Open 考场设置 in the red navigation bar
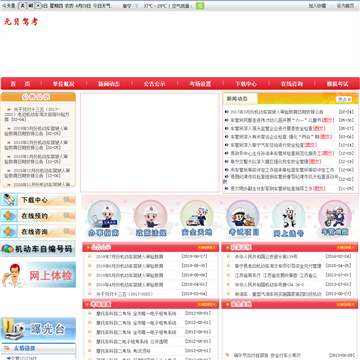This screenshot has width=360, height=360. [200, 84]
